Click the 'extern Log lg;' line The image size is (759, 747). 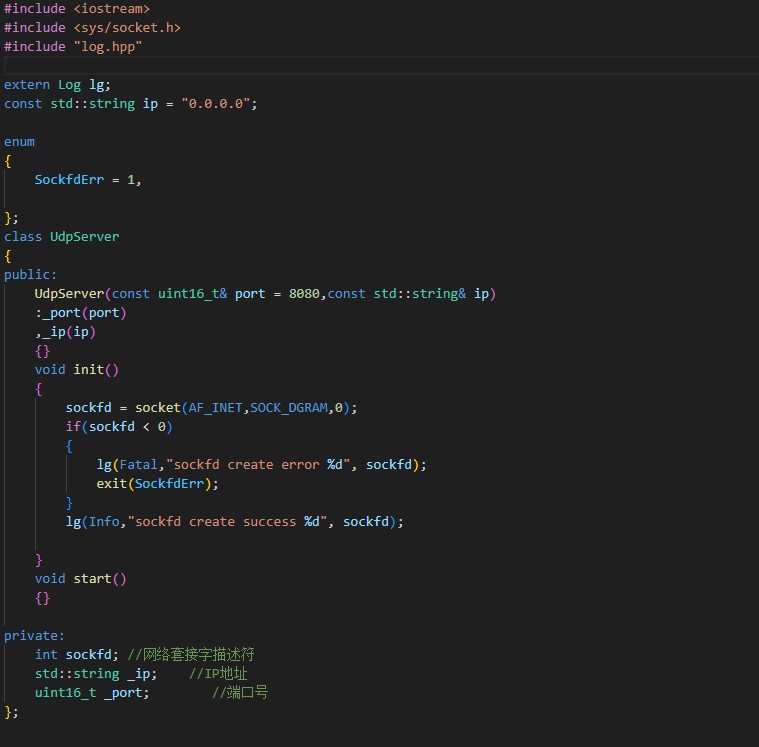pyautogui.click(x=57, y=85)
